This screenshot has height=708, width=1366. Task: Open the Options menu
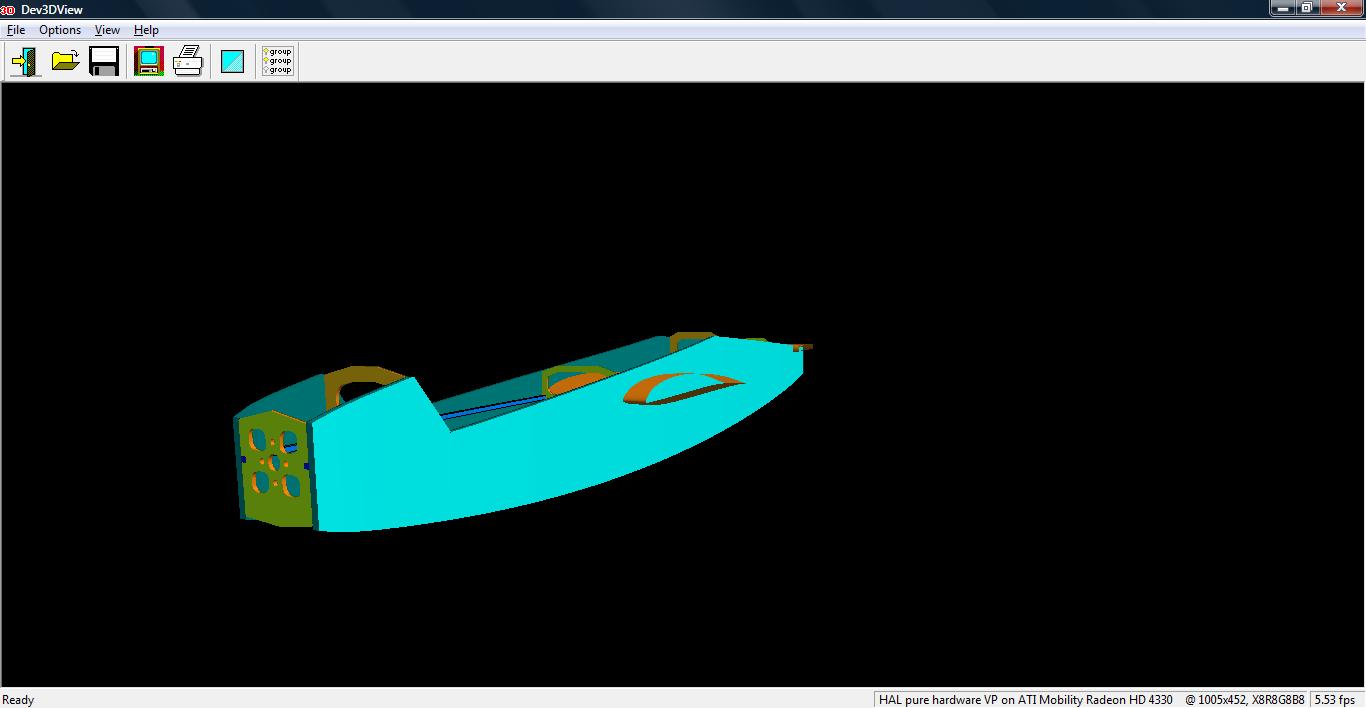[60, 30]
